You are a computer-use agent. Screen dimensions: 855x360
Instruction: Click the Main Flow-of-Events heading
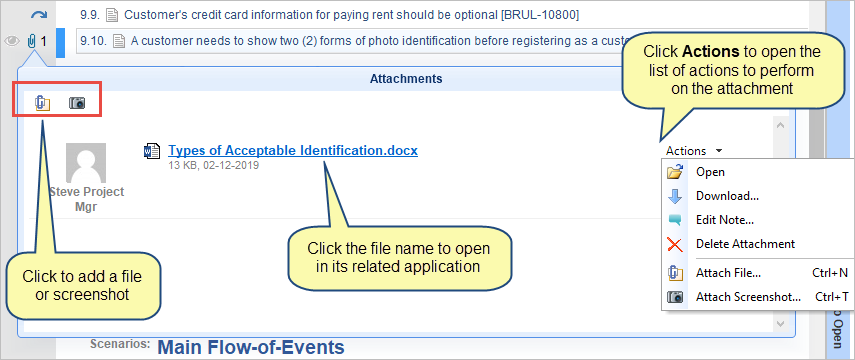(251, 347)
